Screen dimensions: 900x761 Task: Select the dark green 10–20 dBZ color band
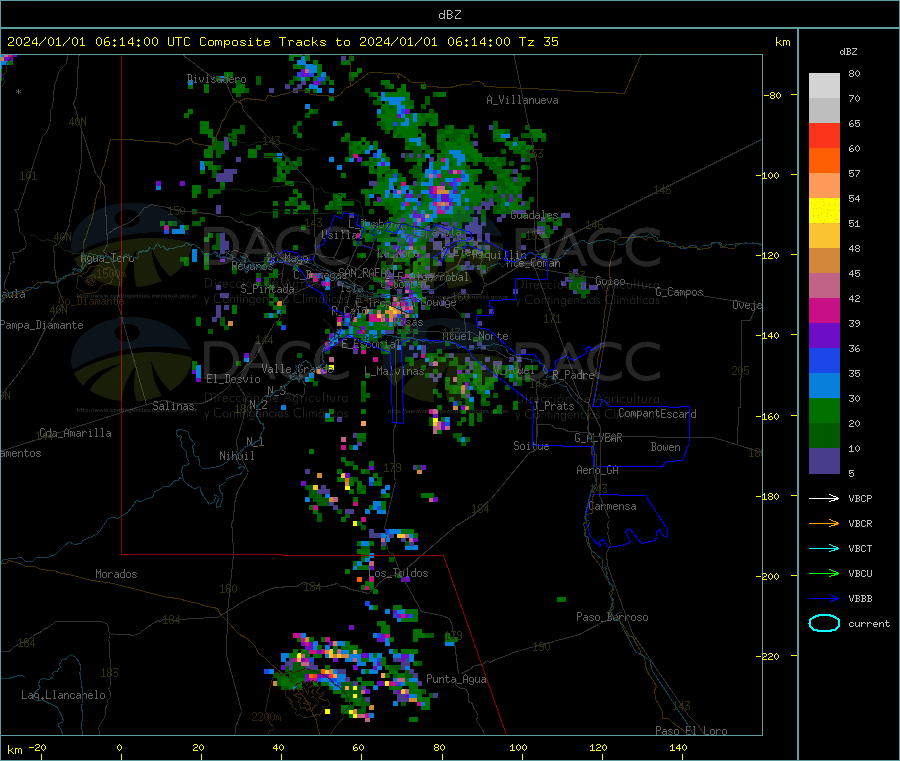(x=824, y=436)
